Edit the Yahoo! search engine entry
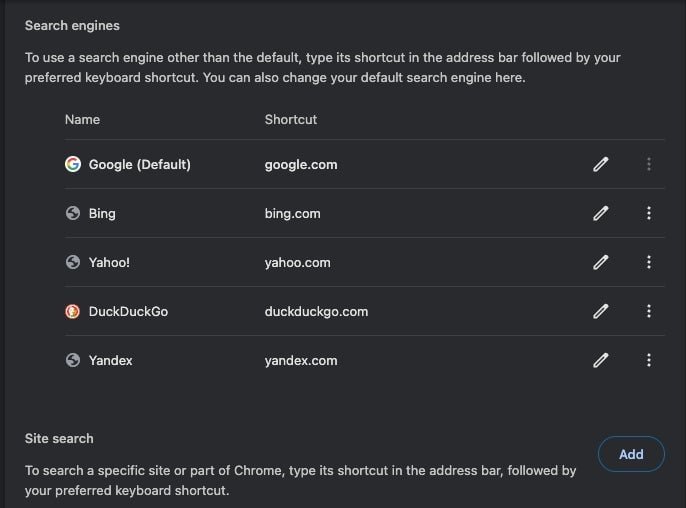686x508 pixels. (601, 263)
